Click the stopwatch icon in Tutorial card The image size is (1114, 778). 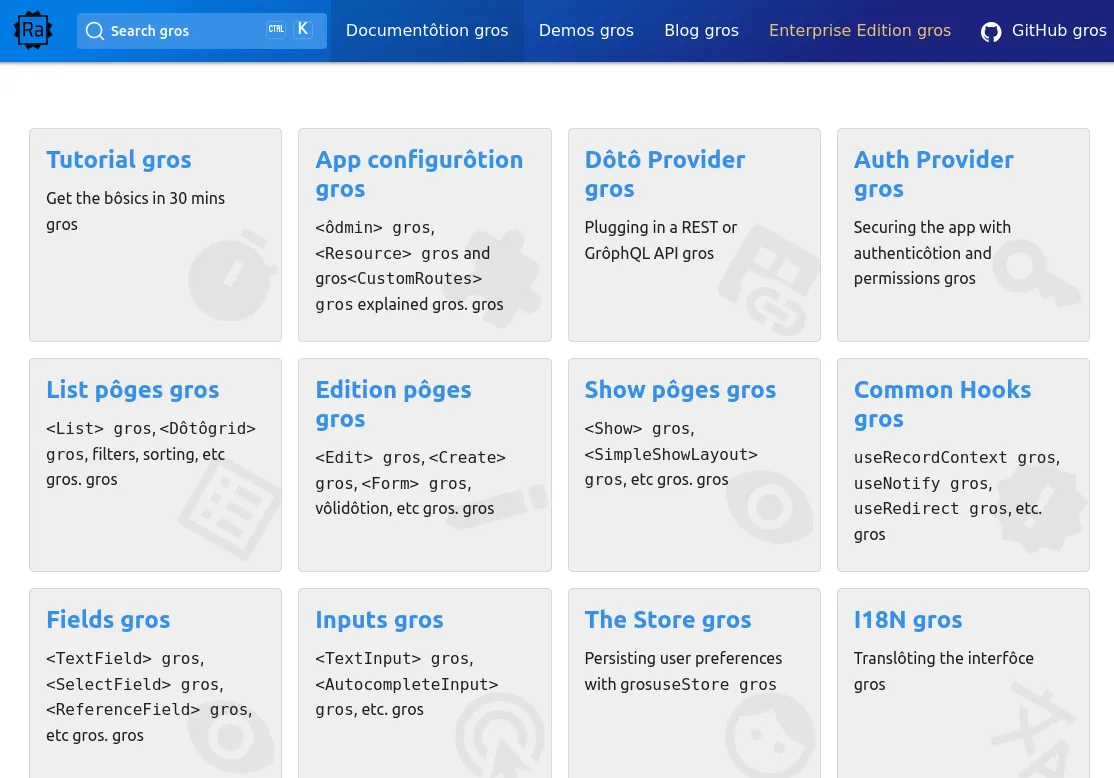tap(228, 277)
